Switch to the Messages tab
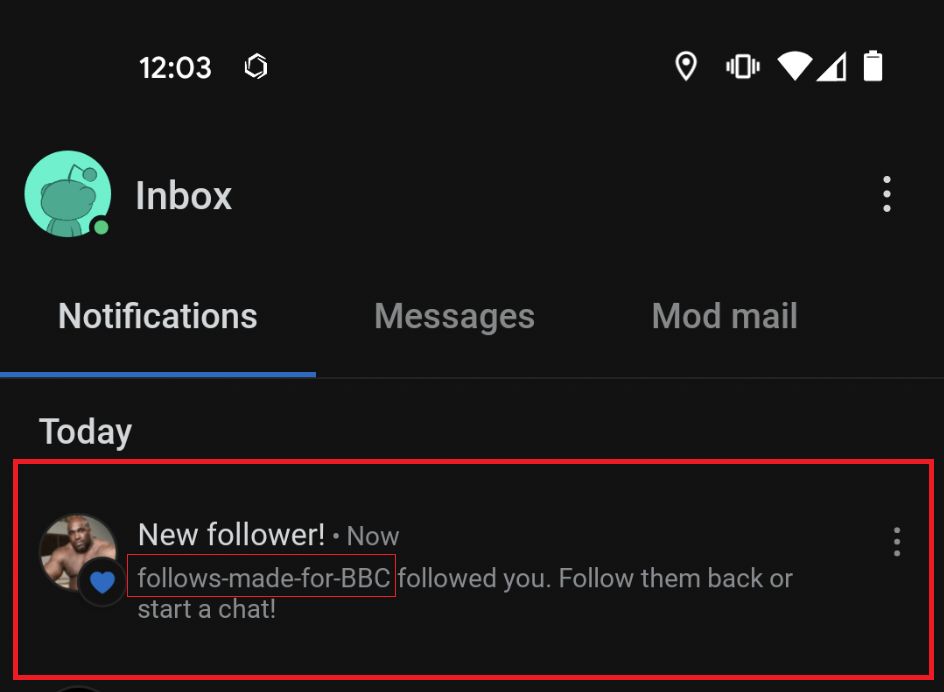Viewport: 944px width, 692px height. (454, 315)
